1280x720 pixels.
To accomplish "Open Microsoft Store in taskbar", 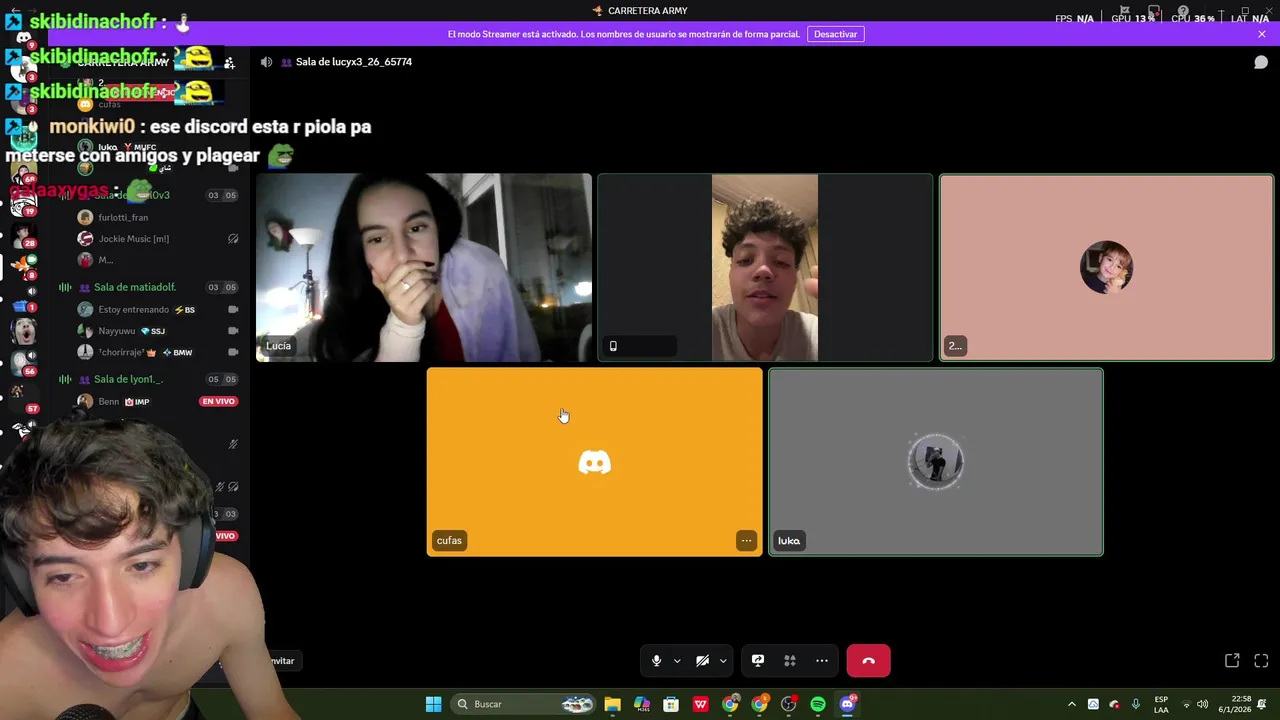I will 671,704.
